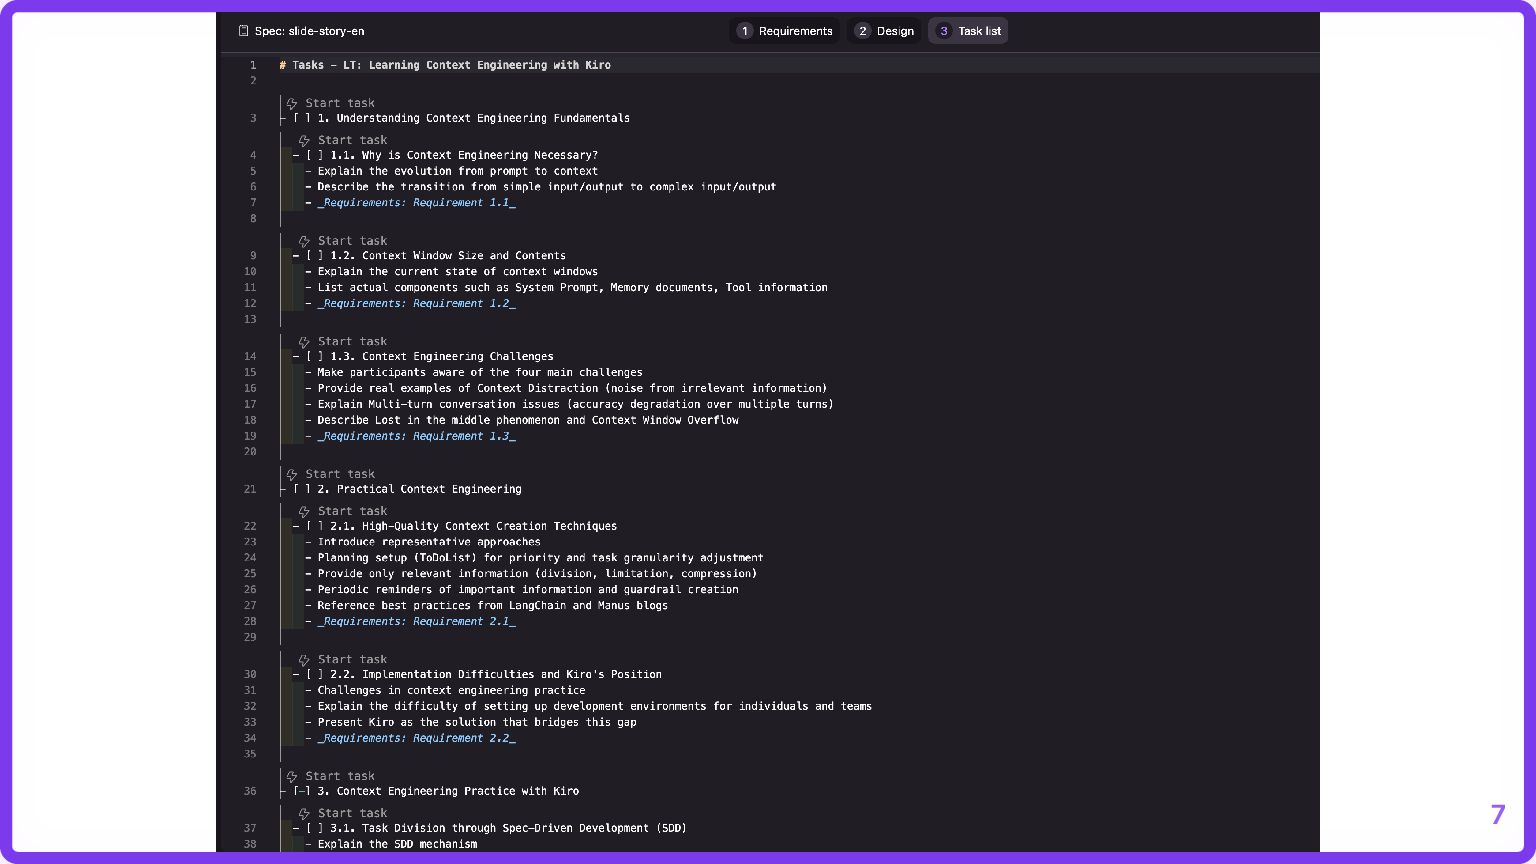Click line 'Explain the difficulty of setting up development environments'
Viewport: 1536px width, 864px height.
(x=595, y=706)
